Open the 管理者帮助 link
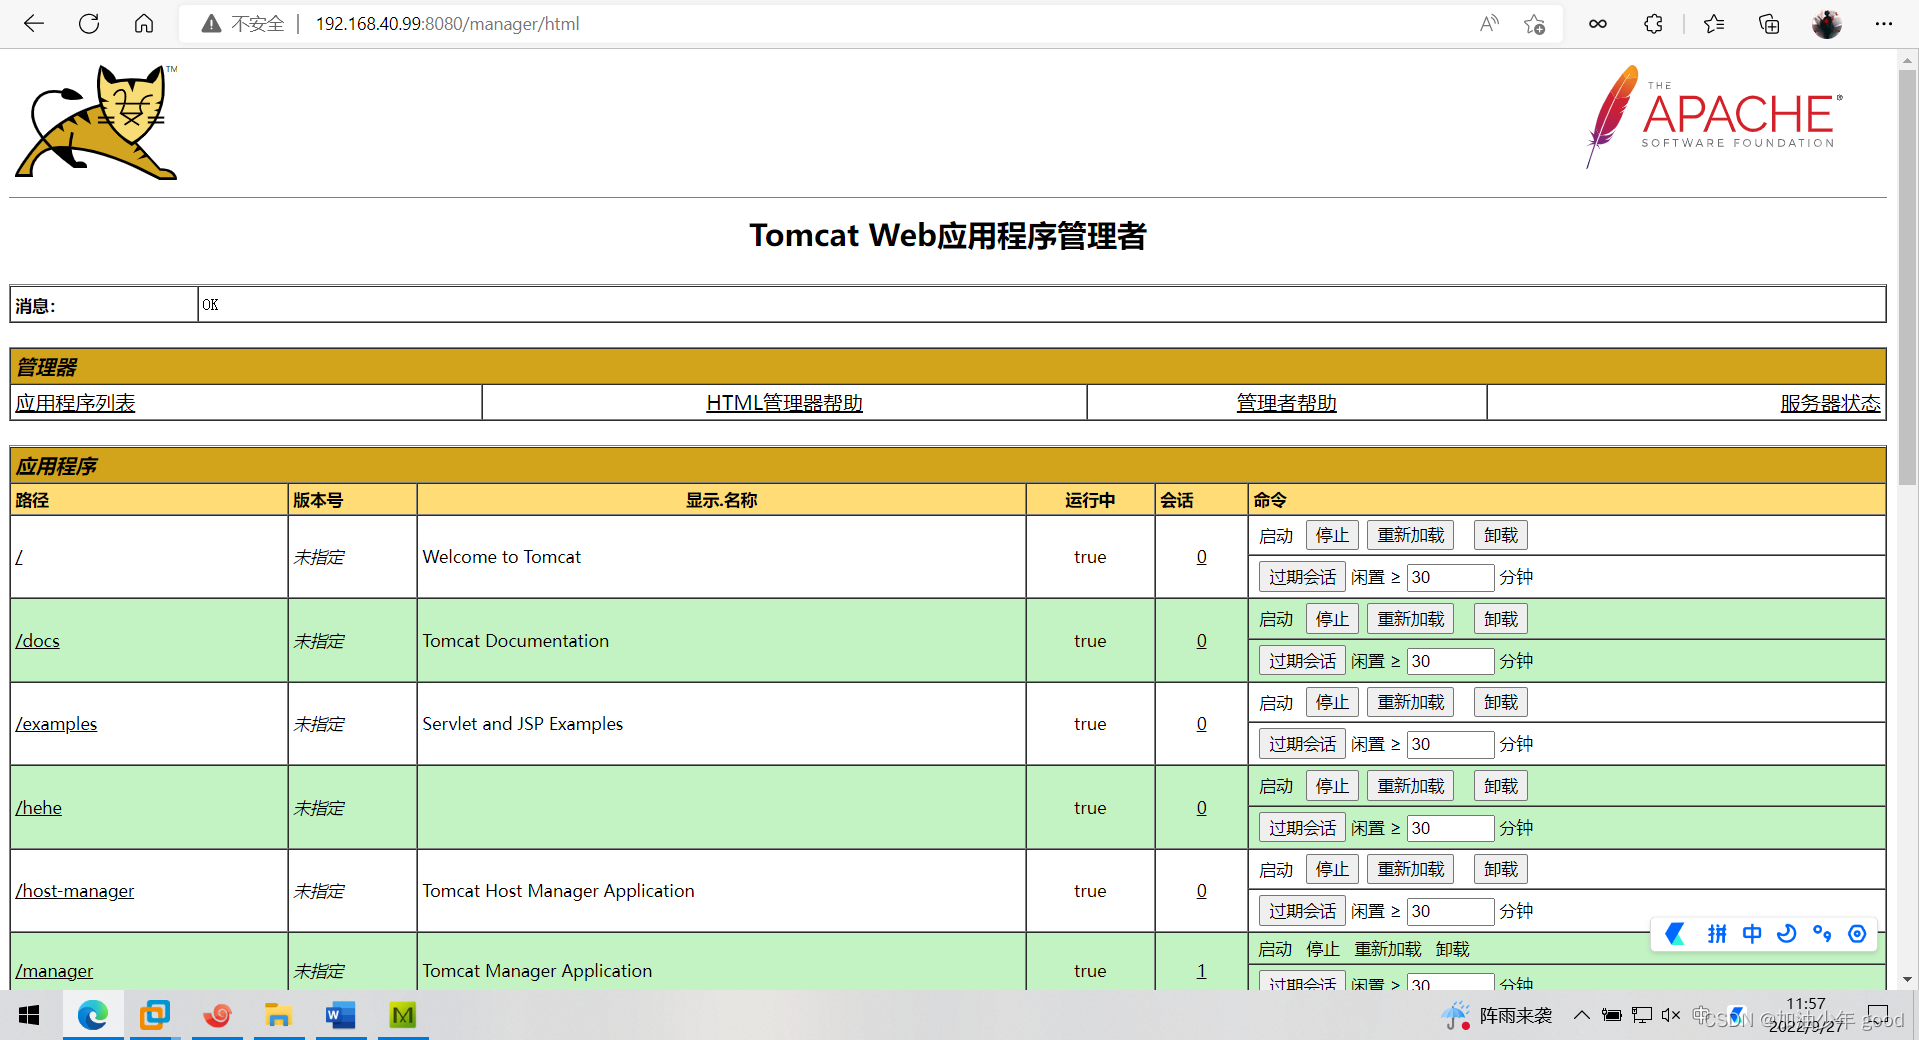1919x1040 pixels. click(1286, 403)
